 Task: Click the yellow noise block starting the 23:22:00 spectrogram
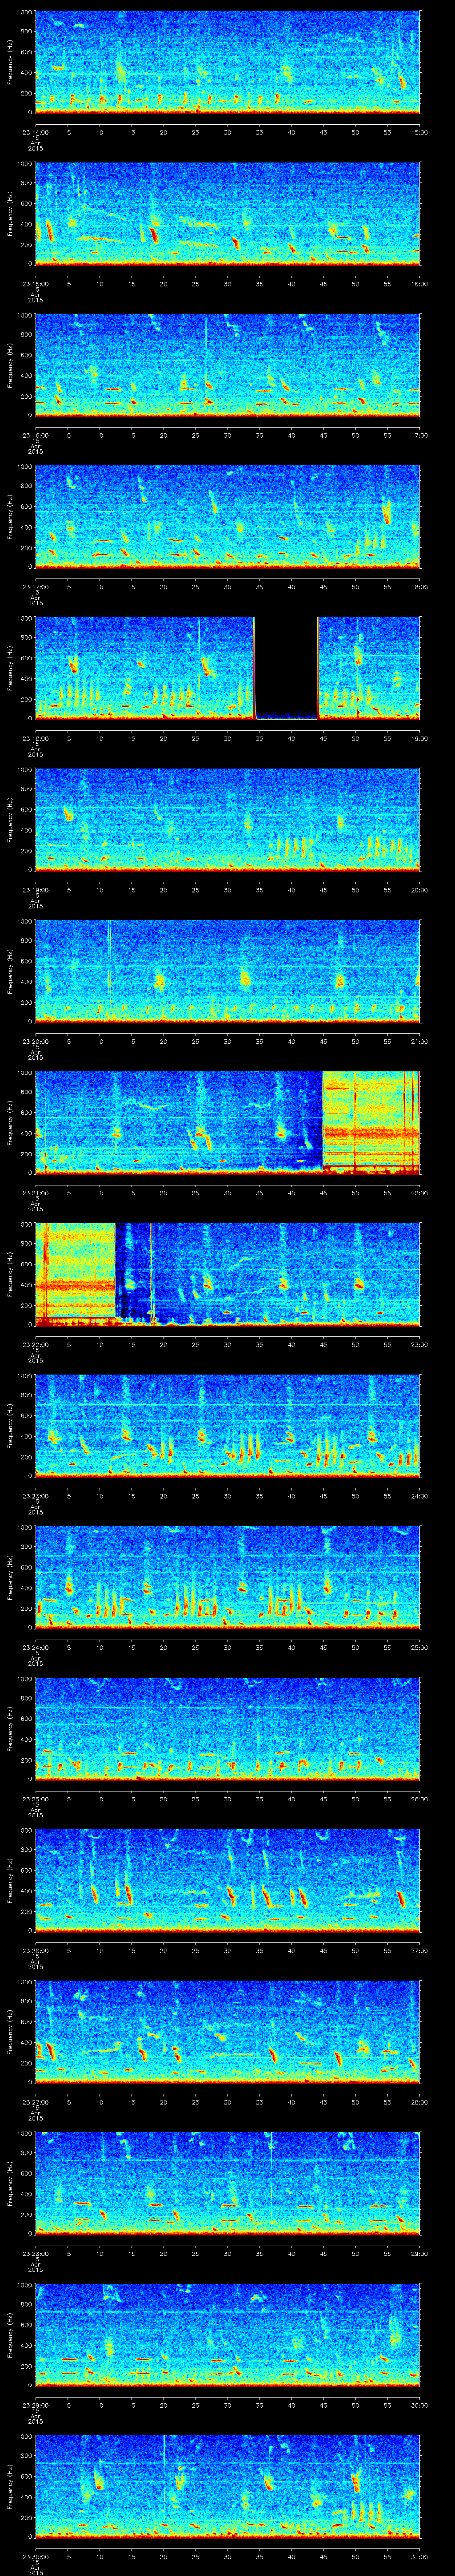click(x=76, y=1274)
